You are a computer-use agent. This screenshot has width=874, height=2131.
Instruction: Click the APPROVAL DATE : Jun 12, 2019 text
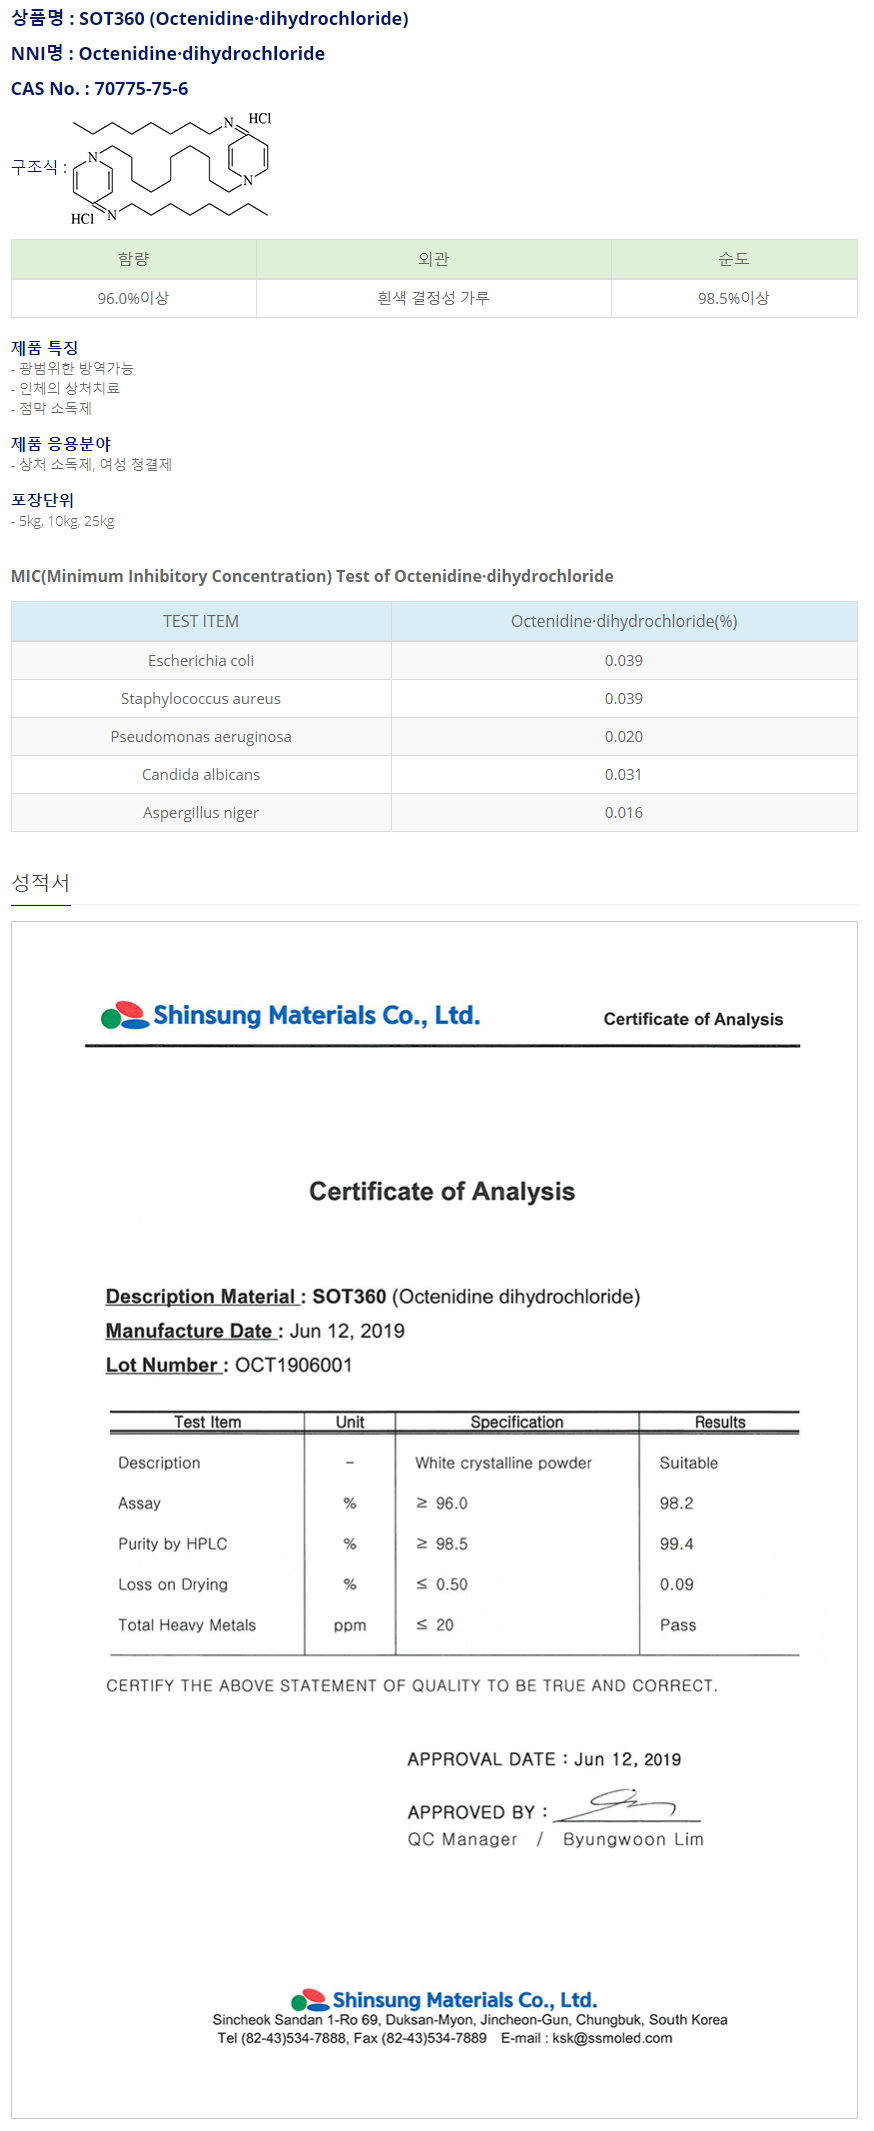pyautogui.click(x=544, y=1759)
